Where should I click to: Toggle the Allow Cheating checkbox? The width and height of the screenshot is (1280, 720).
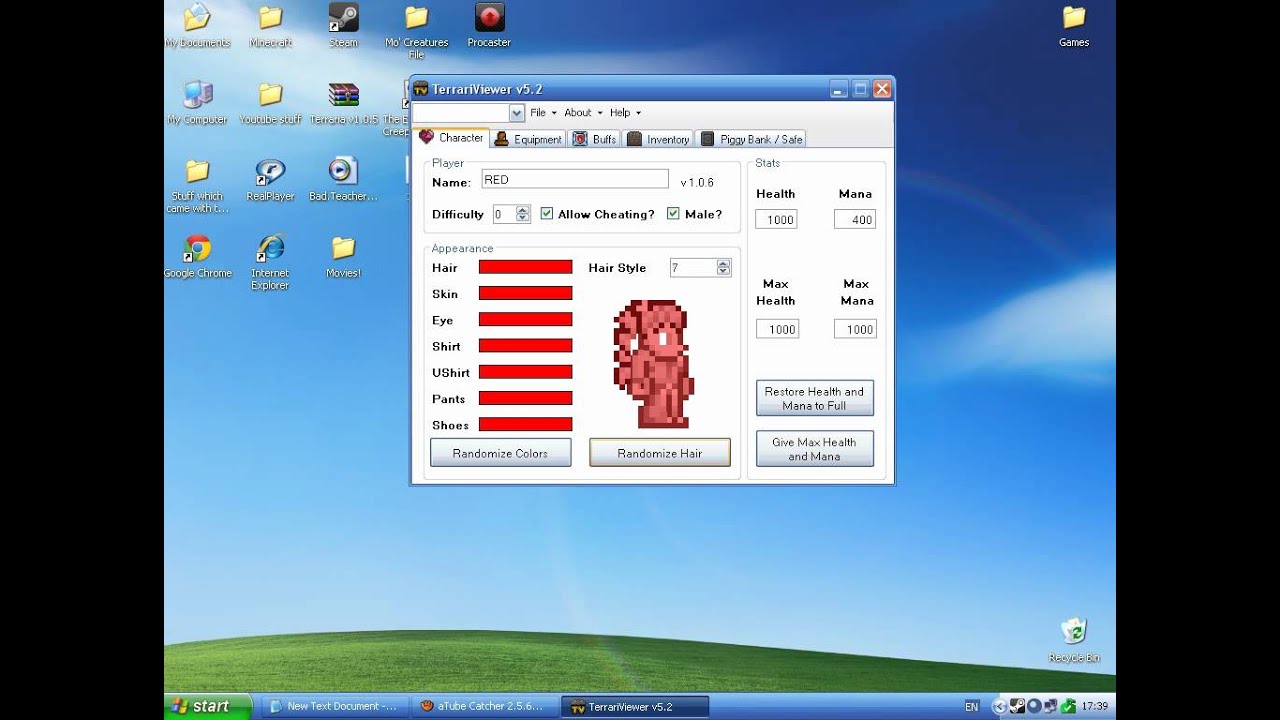547,213
